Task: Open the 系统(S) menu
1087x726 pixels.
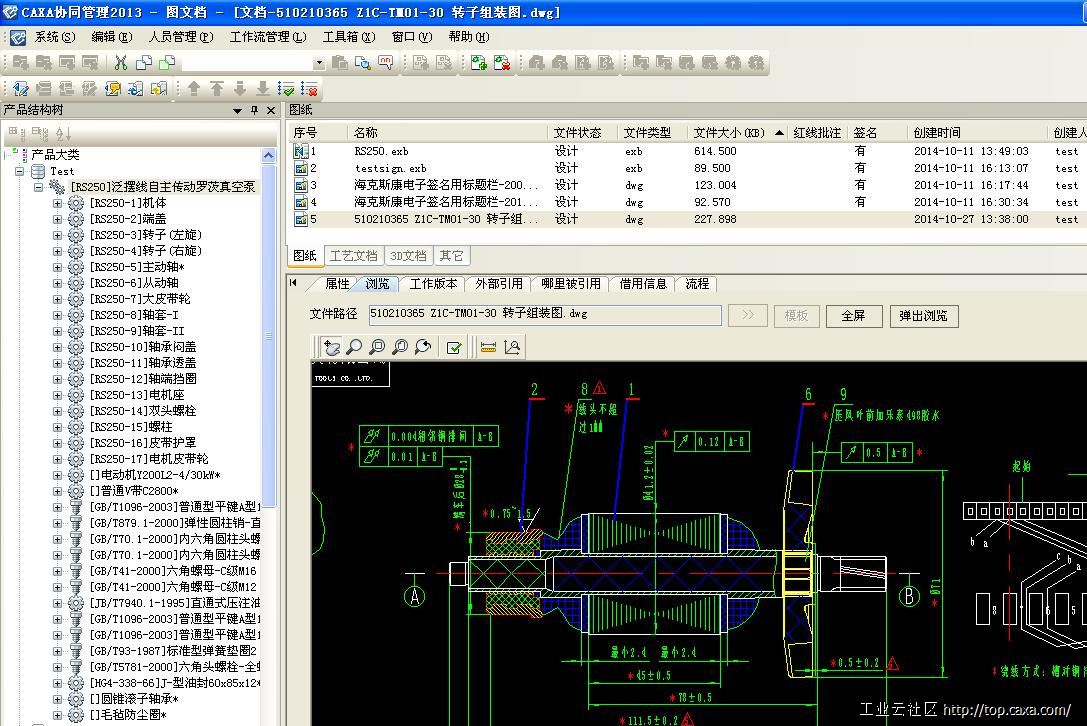Action: (x=55, y=37)
